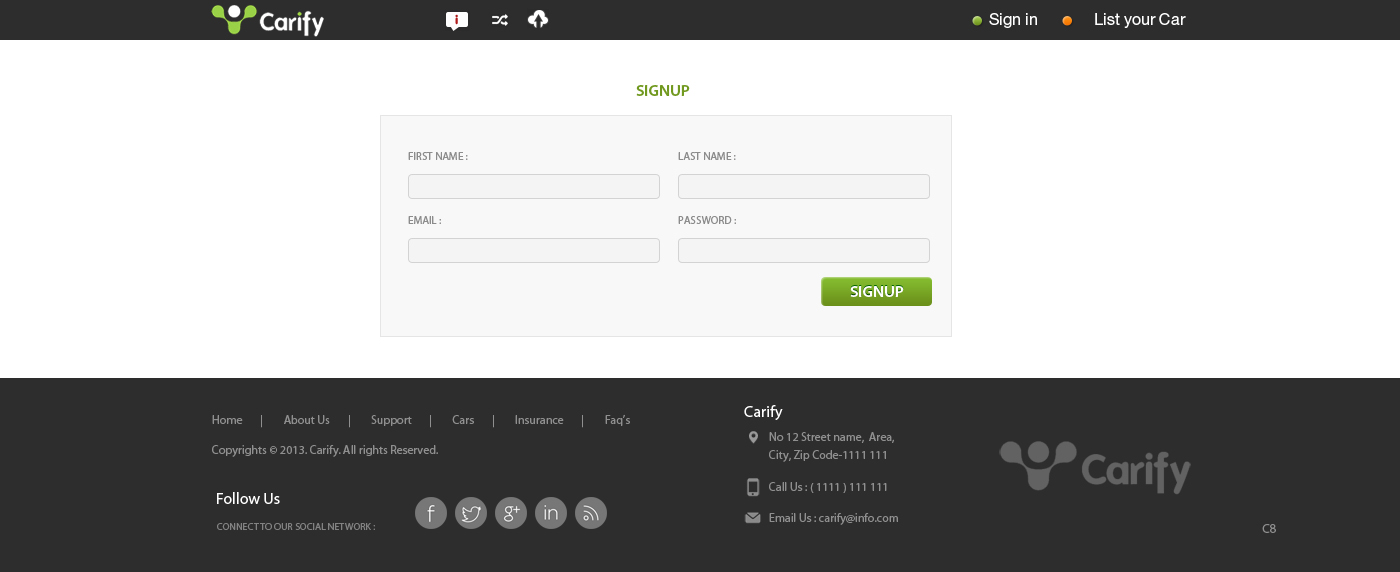1400x572 pixels.
Task: Click the Call Us phone number text
Action: 828,488
